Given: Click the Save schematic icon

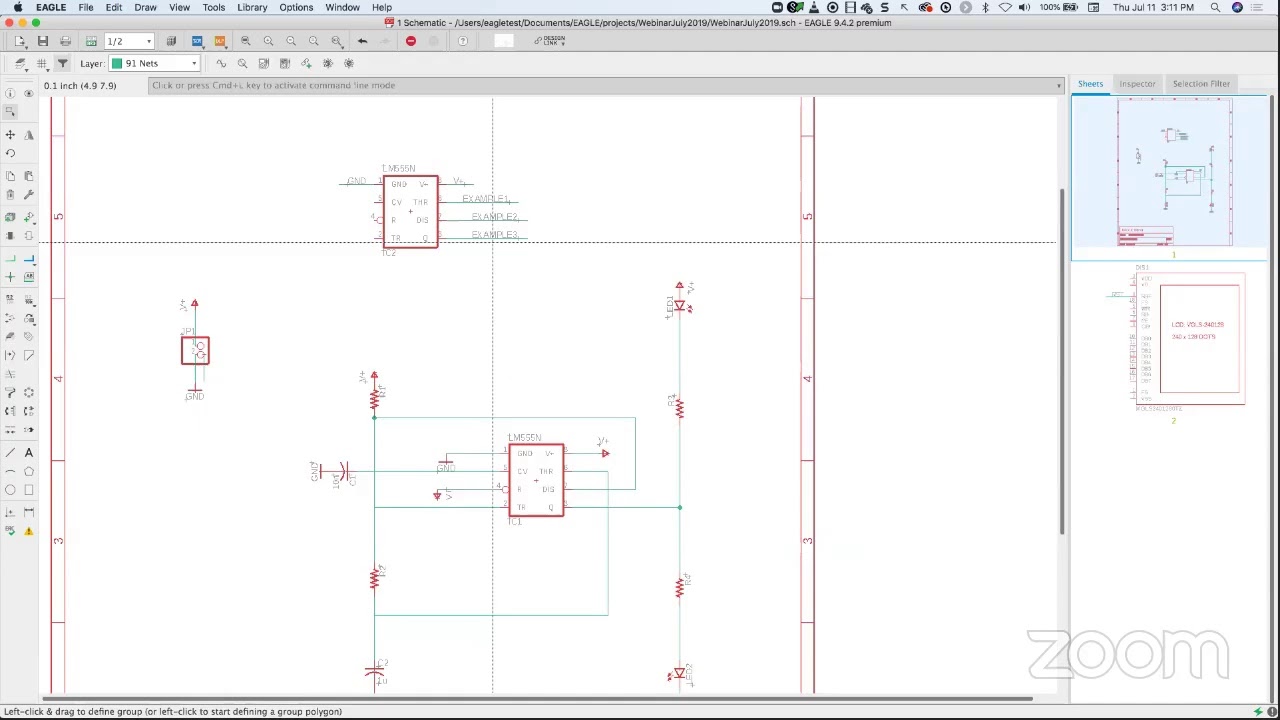Looking at the screenshot, I should point(43,41).
